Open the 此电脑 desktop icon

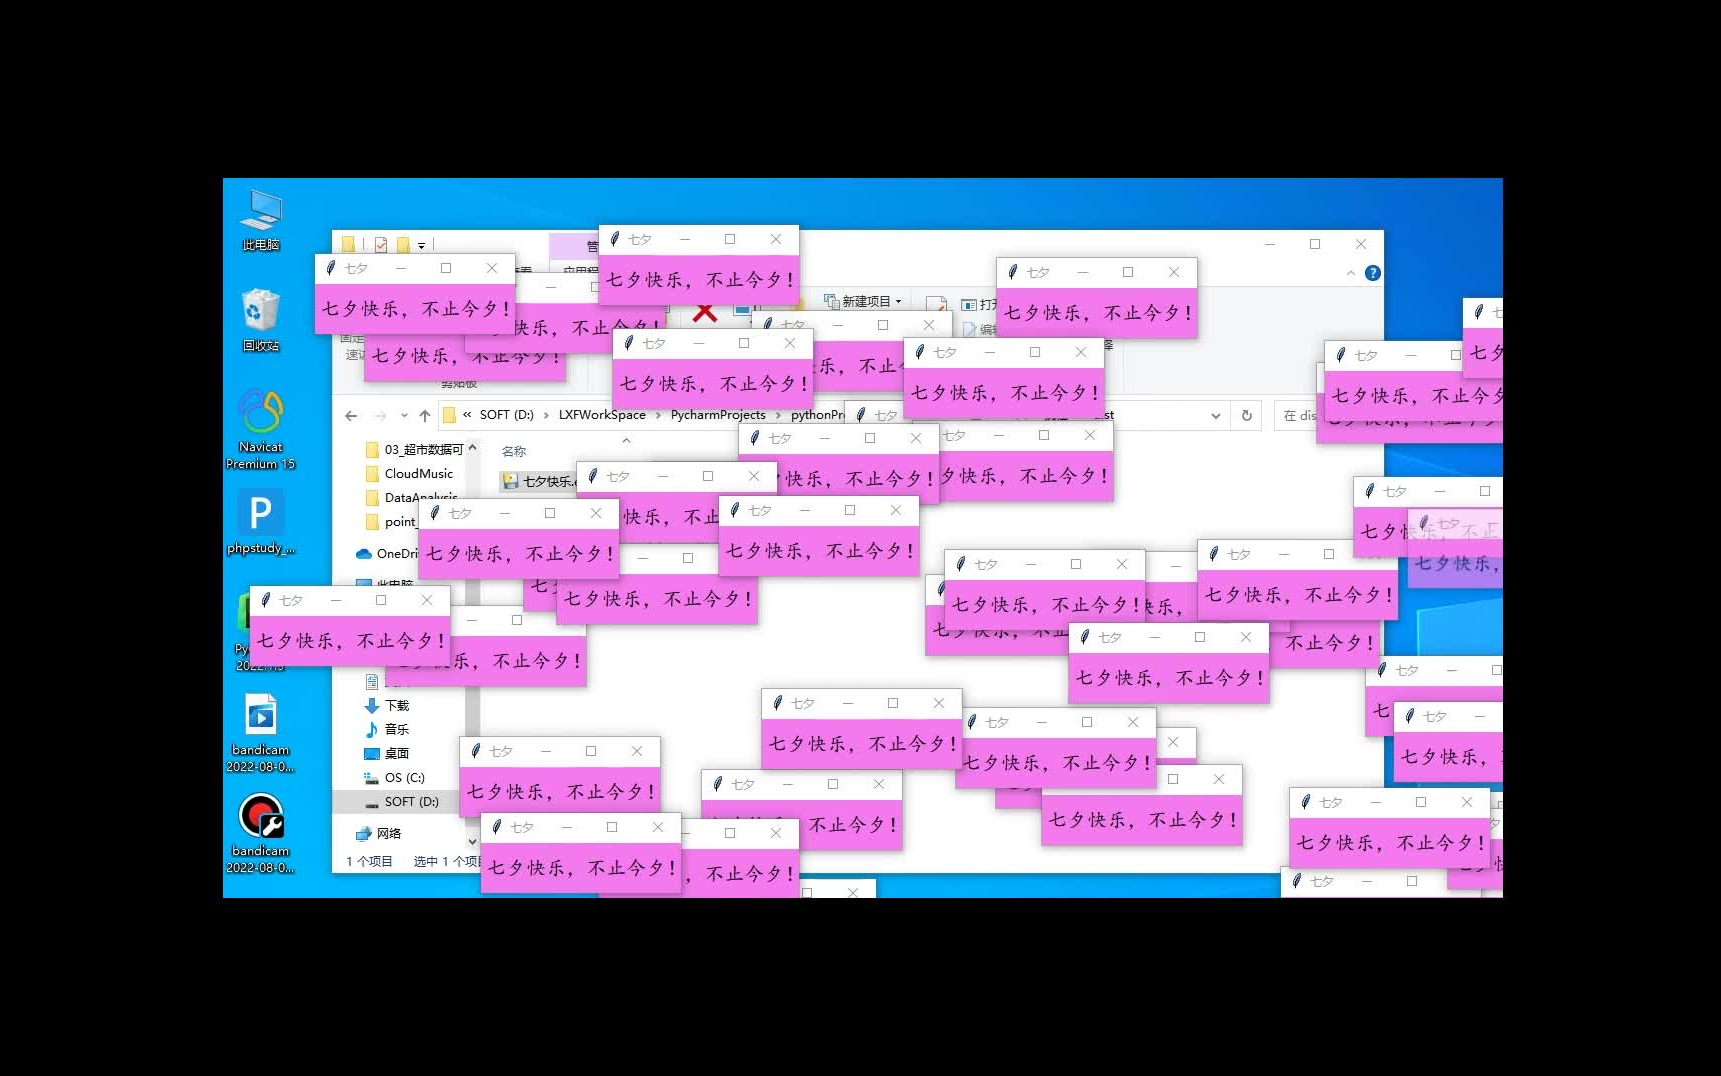tap(261, 220)
